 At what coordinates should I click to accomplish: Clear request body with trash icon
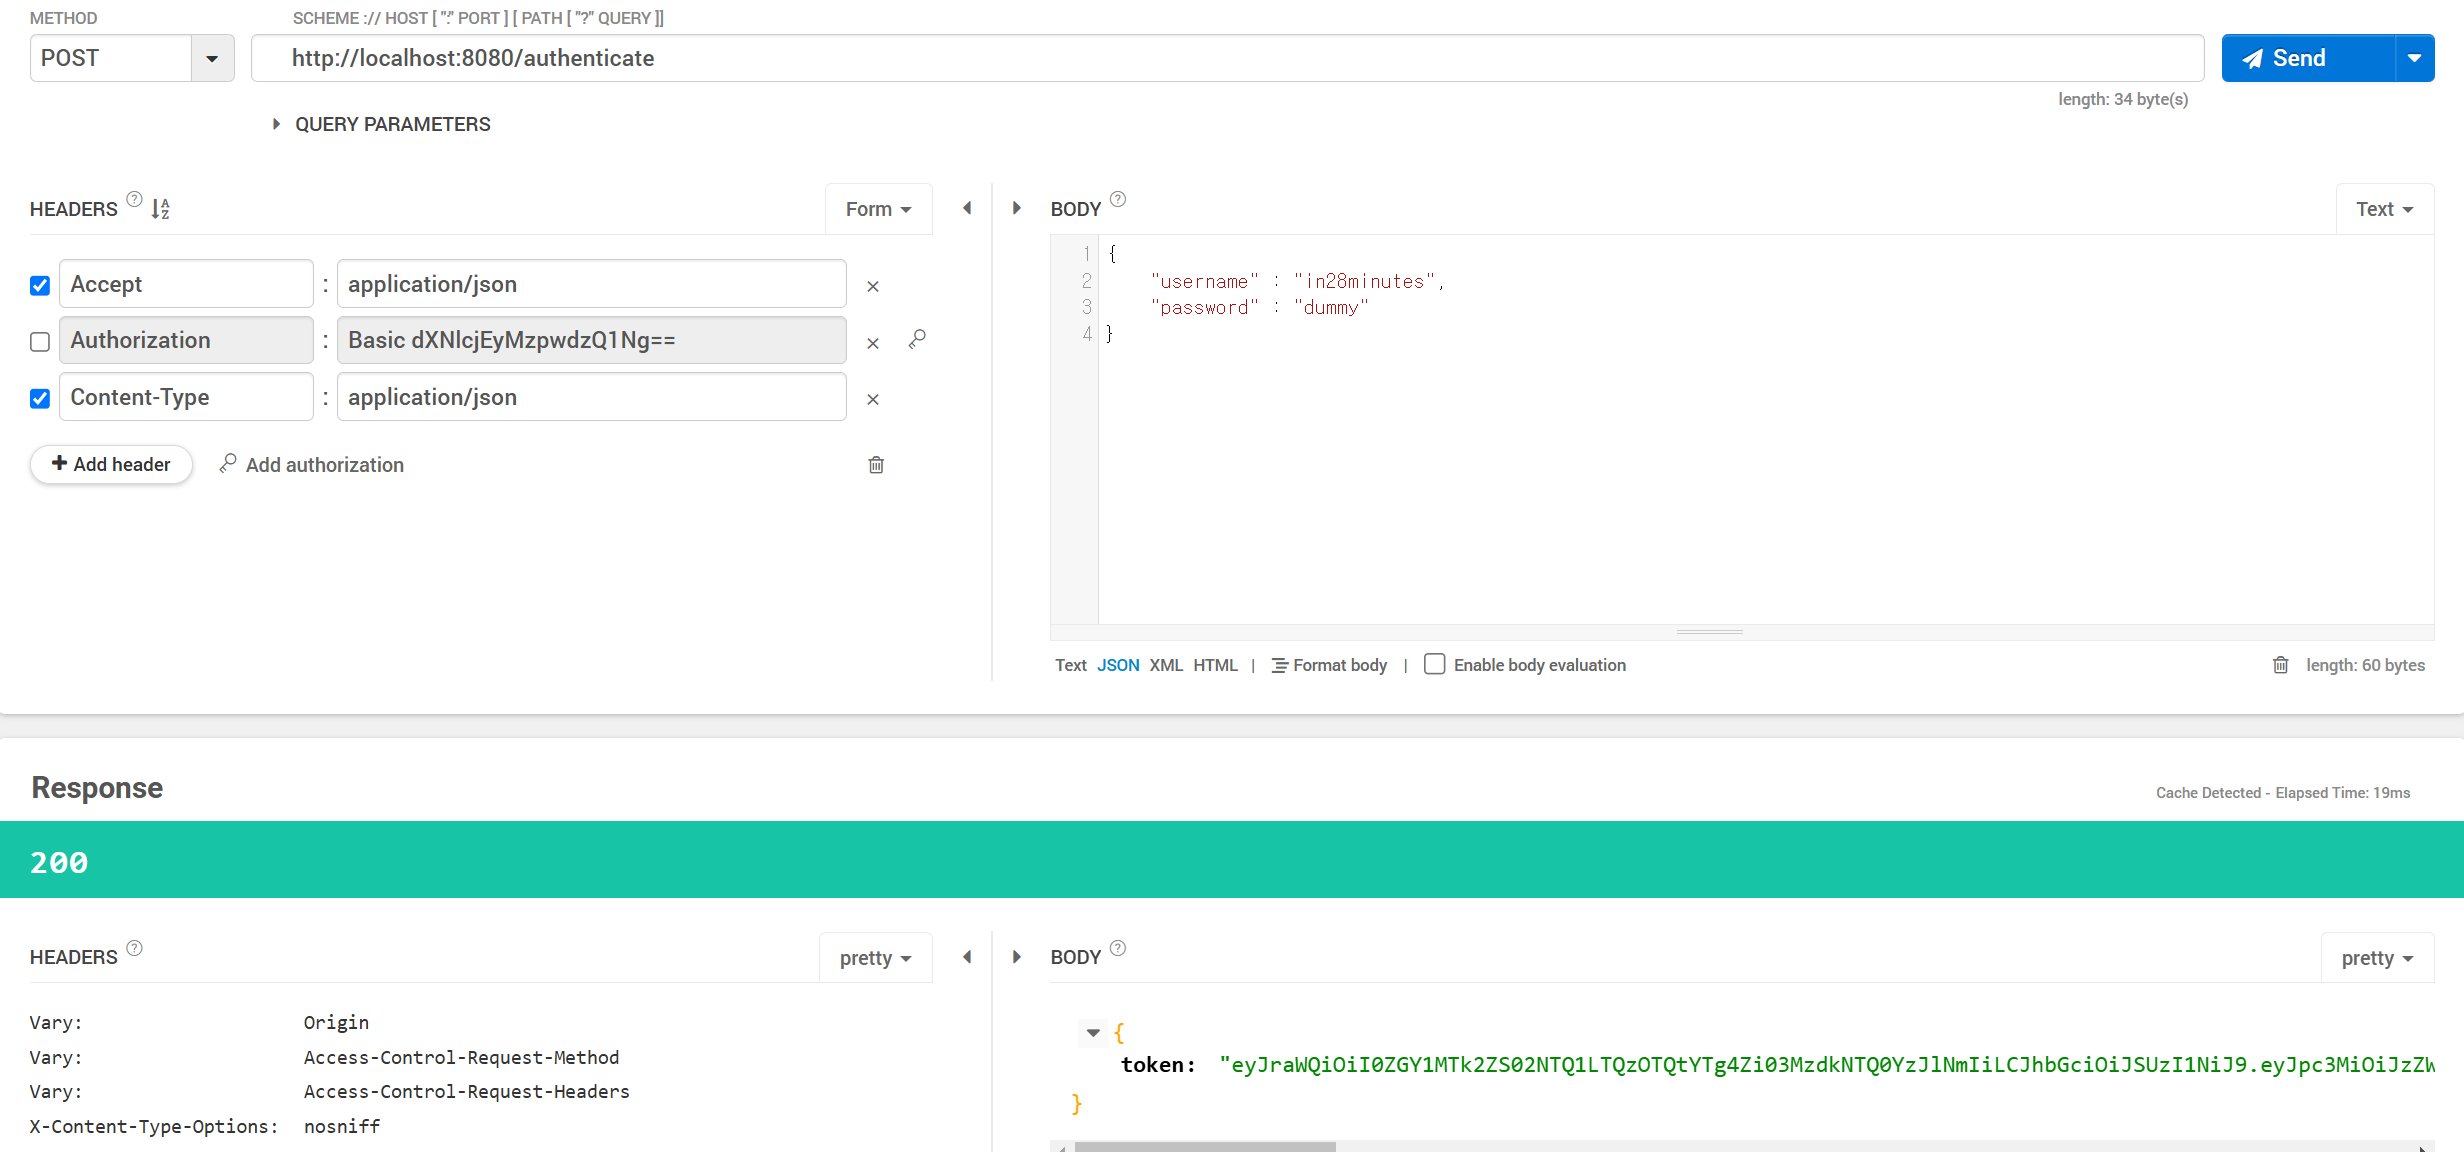tap(2280, 665)
